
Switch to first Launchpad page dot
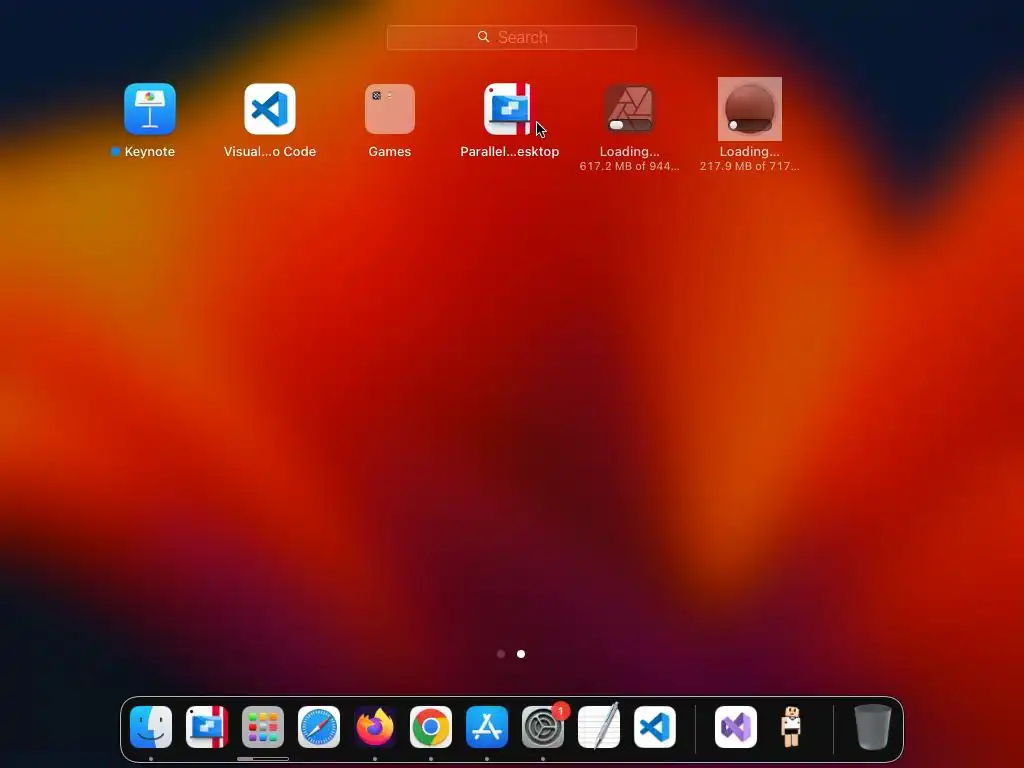[x=501, y=654]
